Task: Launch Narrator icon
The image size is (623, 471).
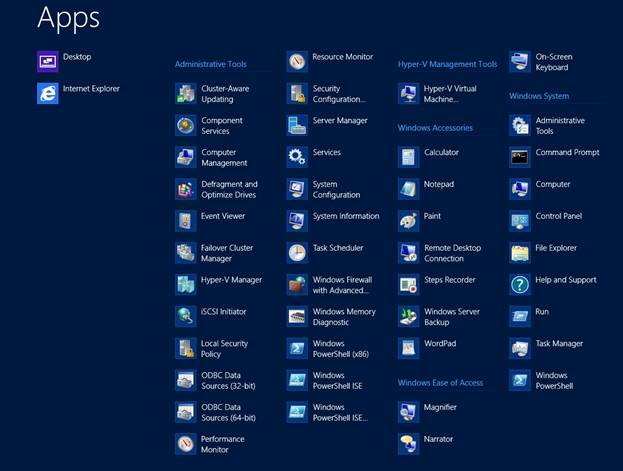Action: click(408, 444)
